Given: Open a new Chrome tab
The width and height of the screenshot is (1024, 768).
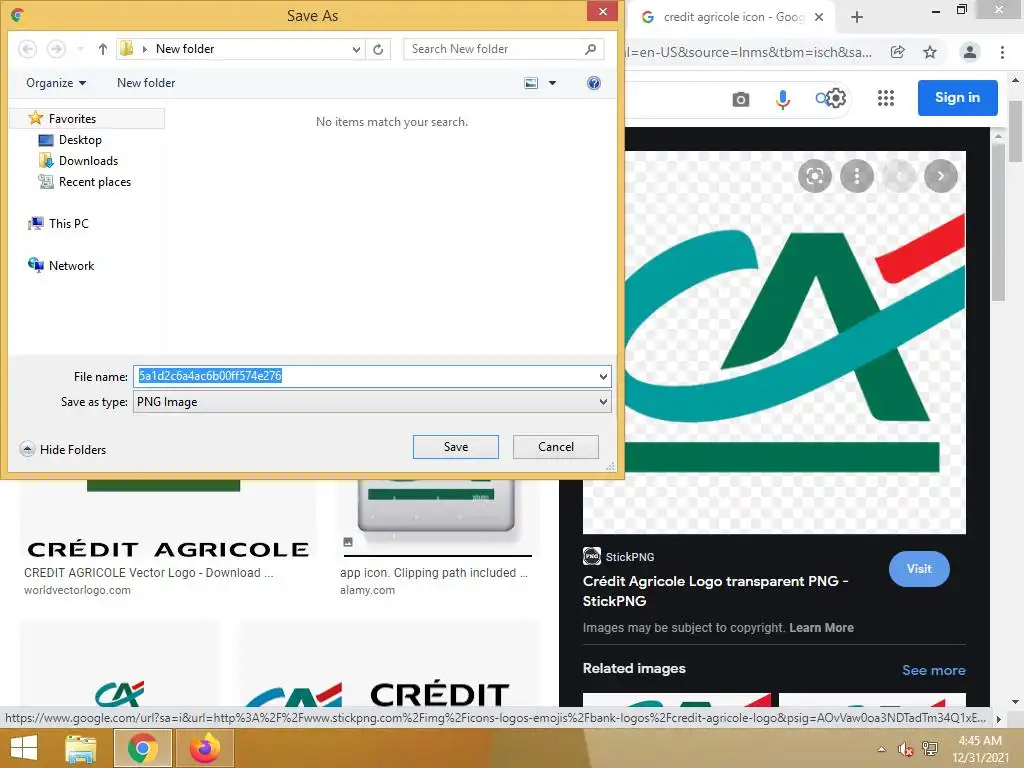Looking at the screenshot, I should (x=857, y=17).
